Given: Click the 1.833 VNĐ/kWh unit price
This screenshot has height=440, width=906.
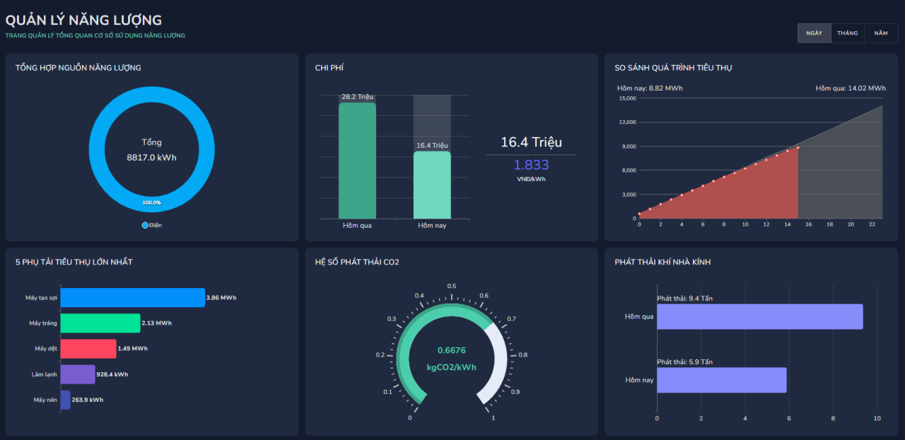Looking at the screenshot, I should tap(531, 166).
